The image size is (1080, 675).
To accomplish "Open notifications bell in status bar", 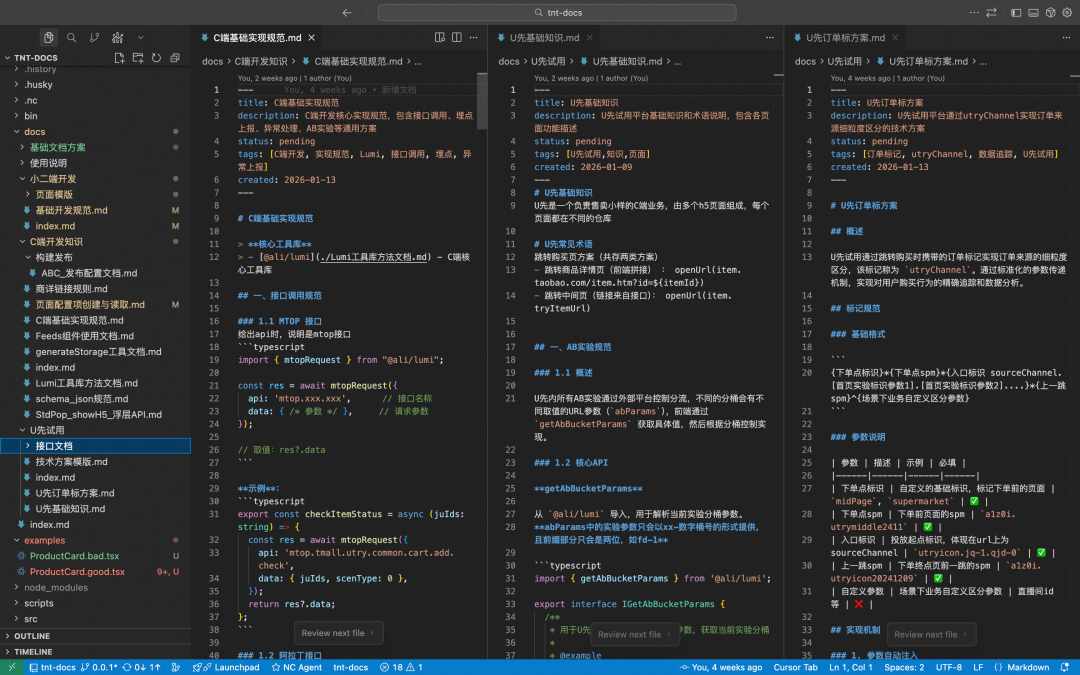I will [x=1066, y=667].
